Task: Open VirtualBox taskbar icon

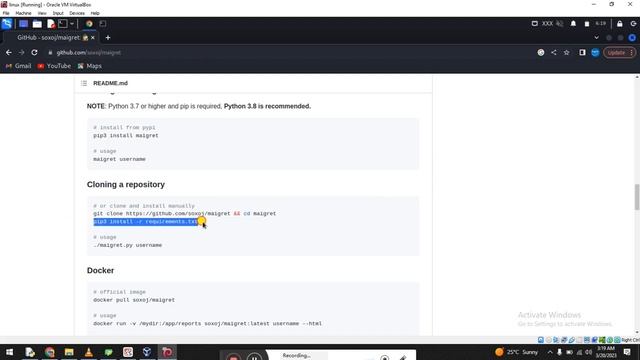Action: pyautogui.click(x=147, y=352)
